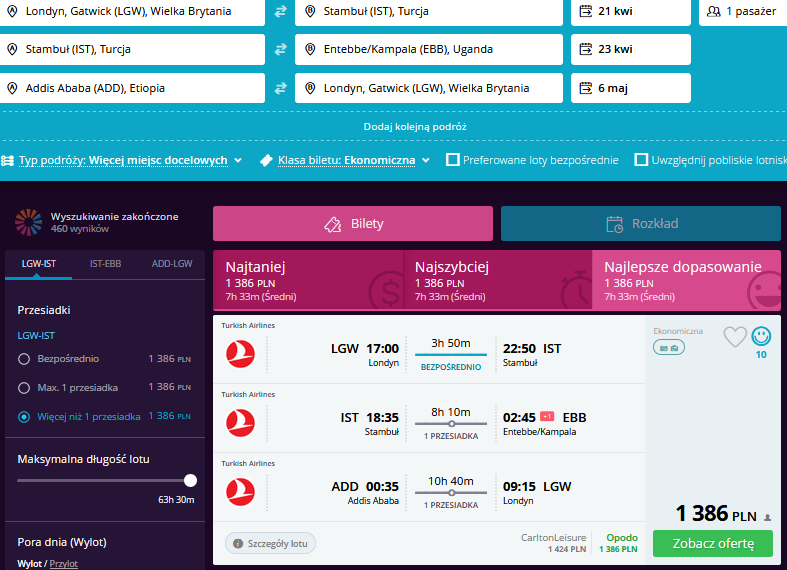Open the 21 kwi date picker
Image resolution: width=787 pixels, height=570 pixels.
(631, 12)
